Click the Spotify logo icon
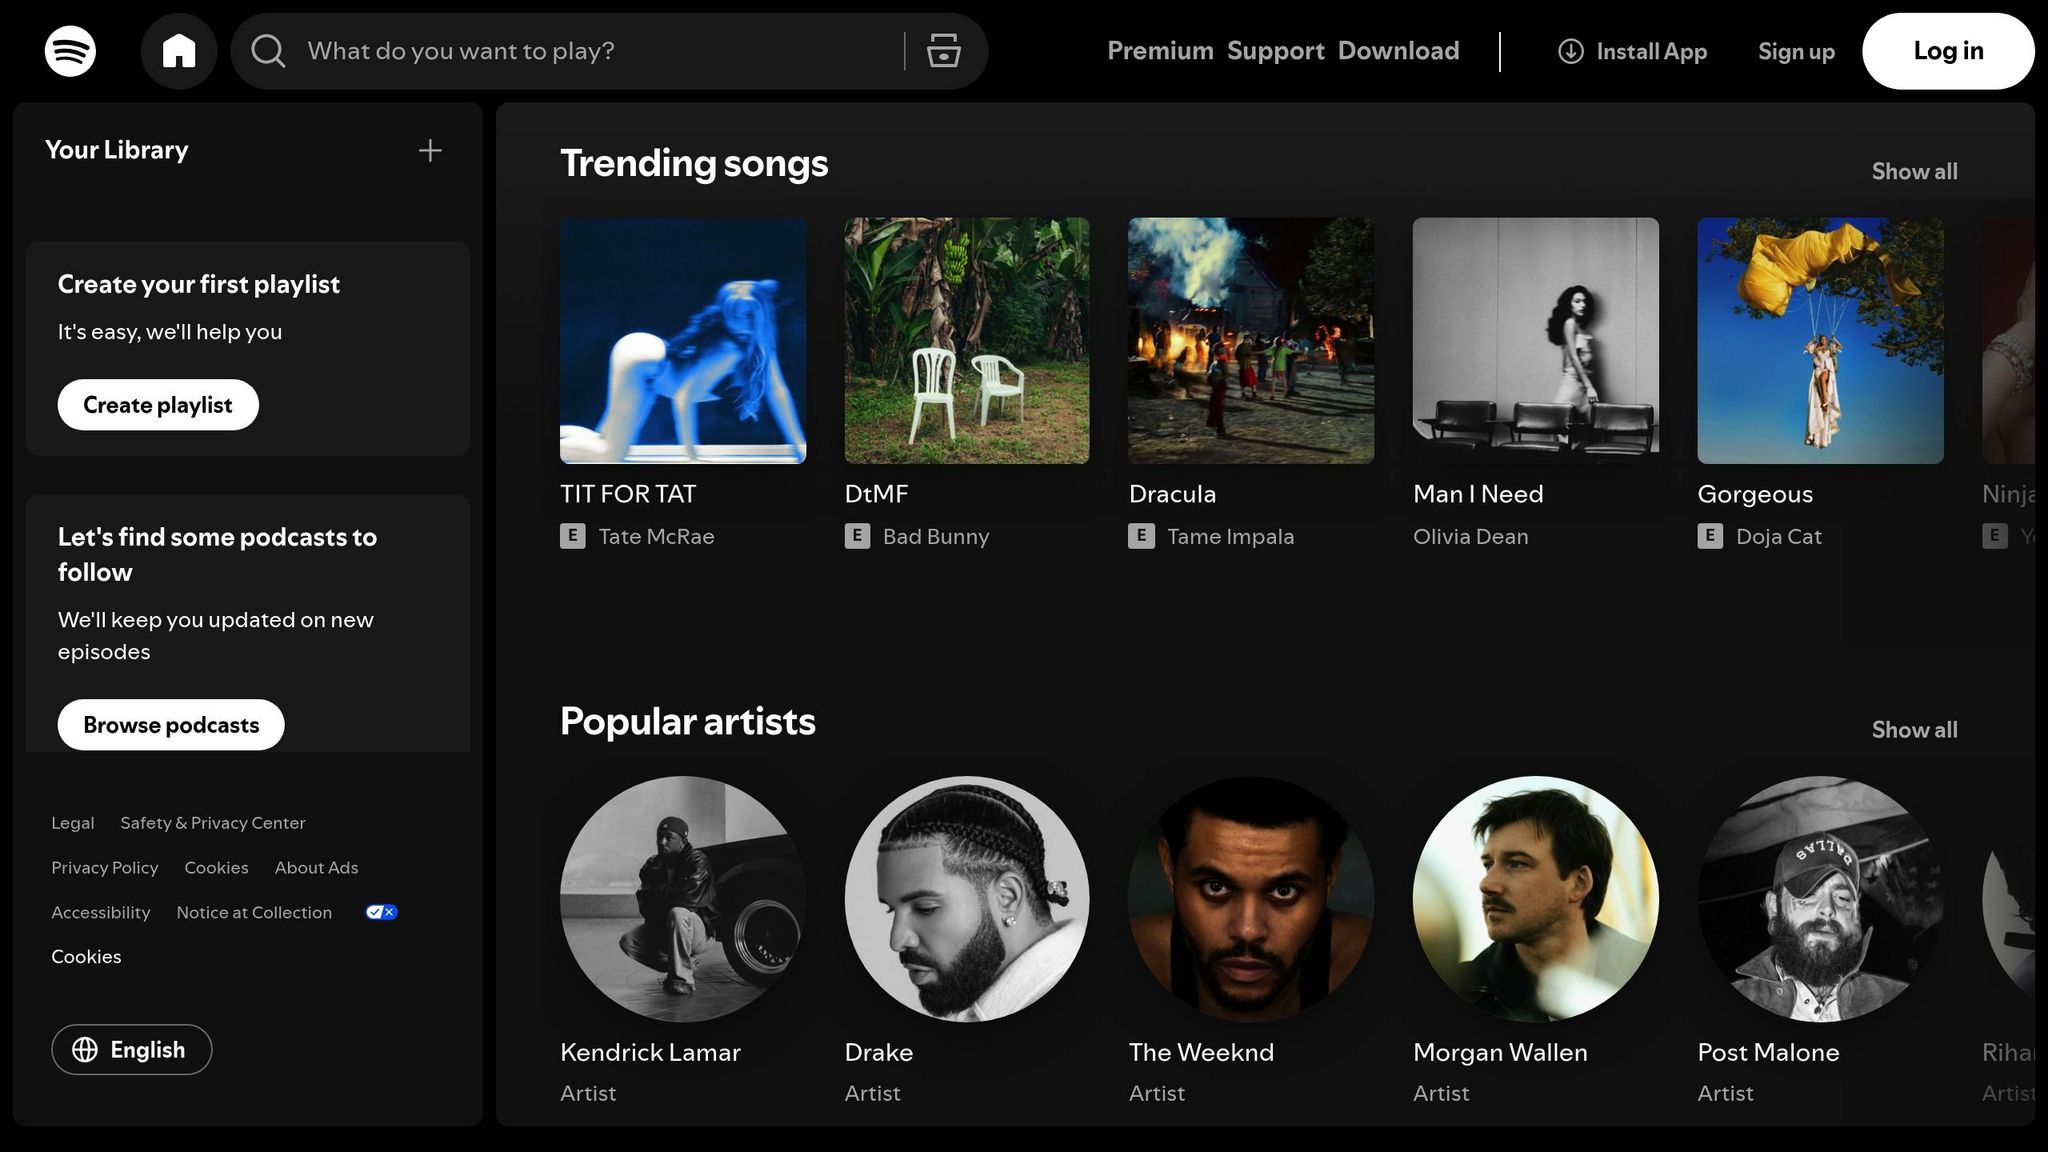 pos(70,51)
